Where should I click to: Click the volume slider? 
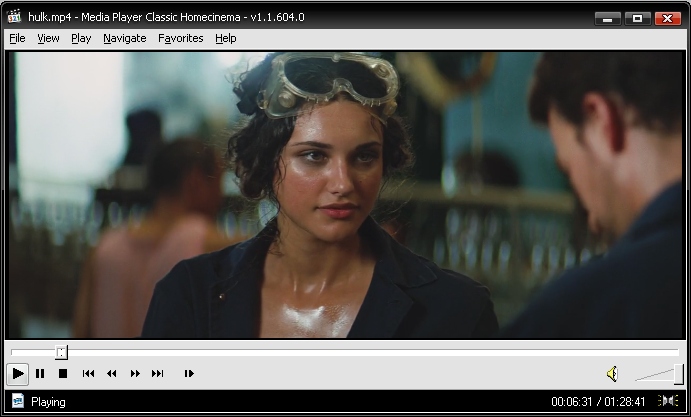(x=658, y=375)
